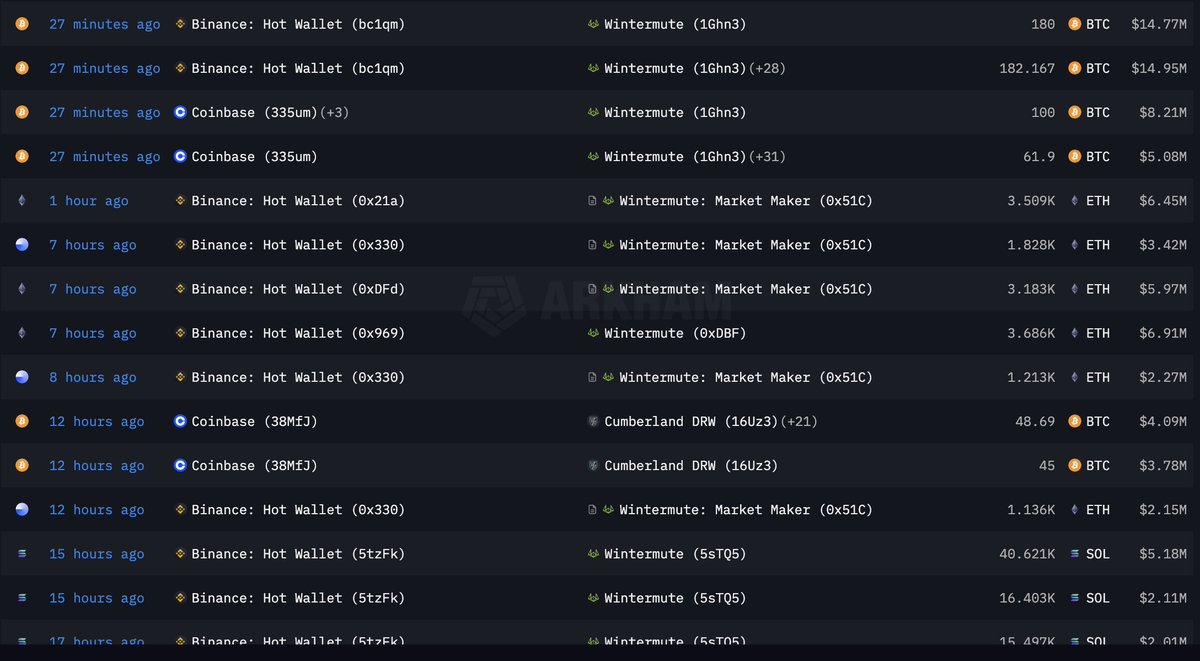Screen dimensions: 1200x661
Task: Click the Coinbase logo on the $8.21M row
Action: (x=180, y=113)
